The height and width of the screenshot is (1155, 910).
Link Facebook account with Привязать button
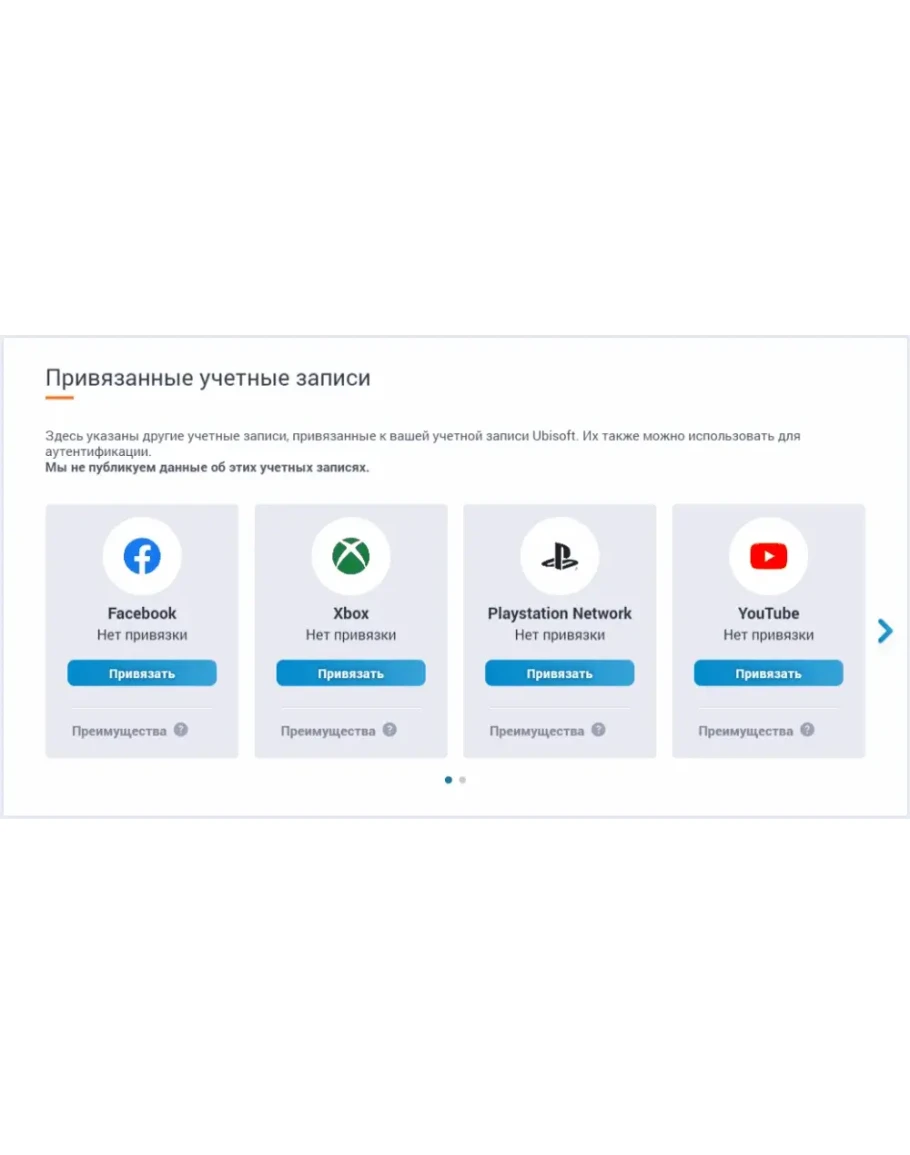(x=142, y=673)
